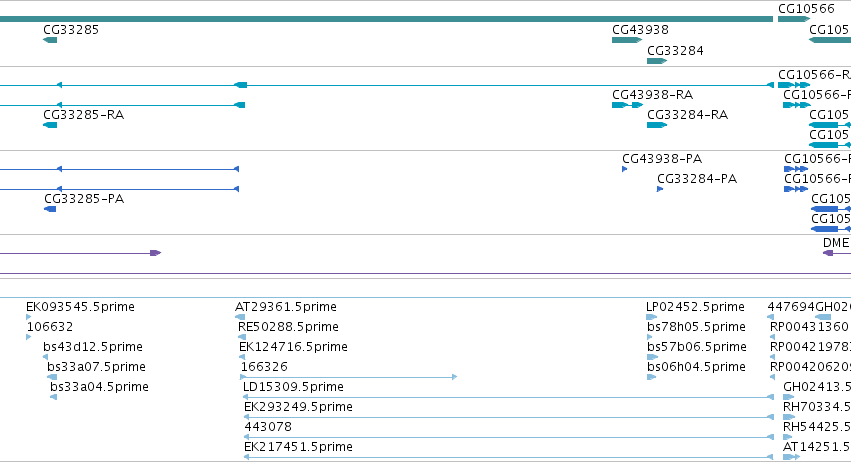Click the CG33285-RA transcript label
Viewport: 851px width, 462px height.
click(84, 115)
